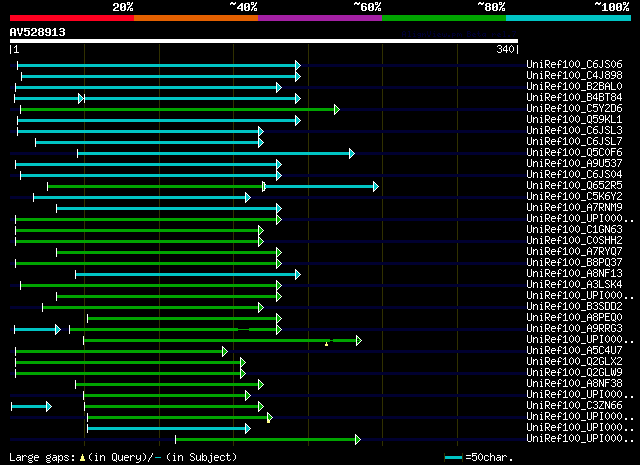Click the yellow query gap marker in legend

[82, 458]
